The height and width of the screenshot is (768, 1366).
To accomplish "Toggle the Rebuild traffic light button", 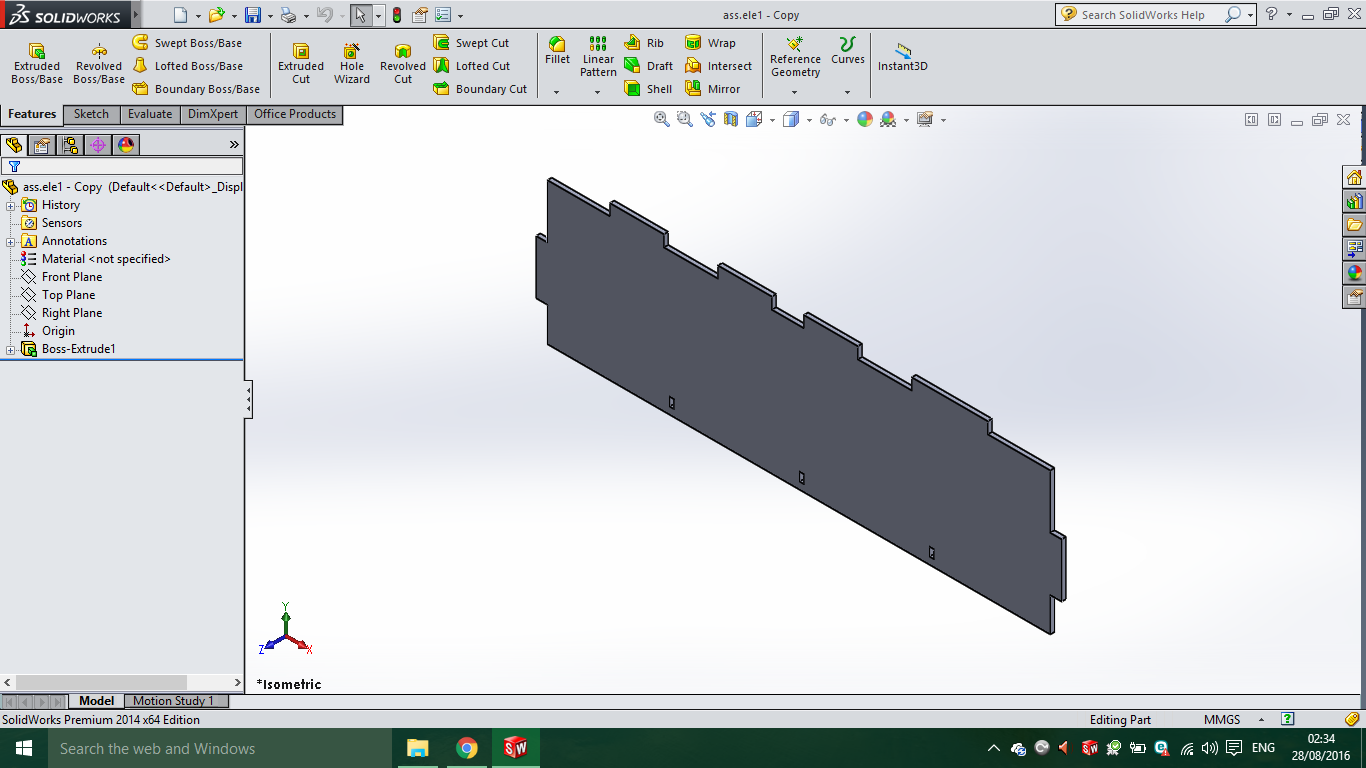I will point(397,15).
